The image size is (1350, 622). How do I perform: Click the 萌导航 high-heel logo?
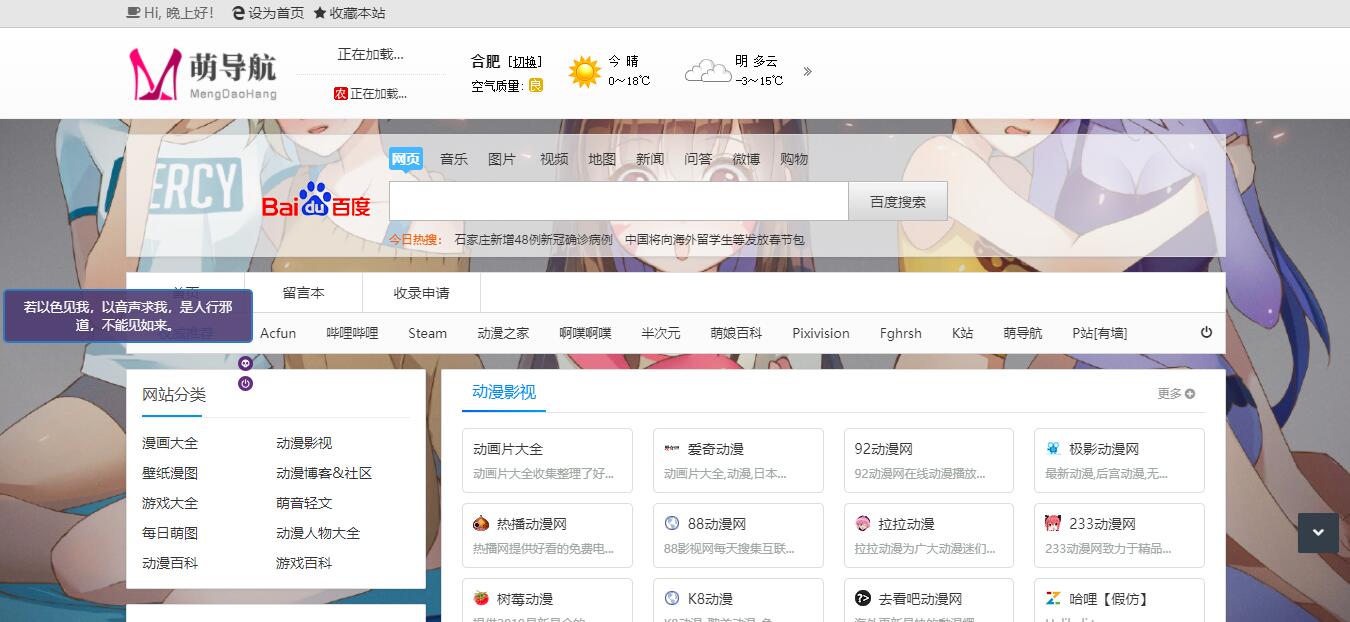click(x=155, y=74)
